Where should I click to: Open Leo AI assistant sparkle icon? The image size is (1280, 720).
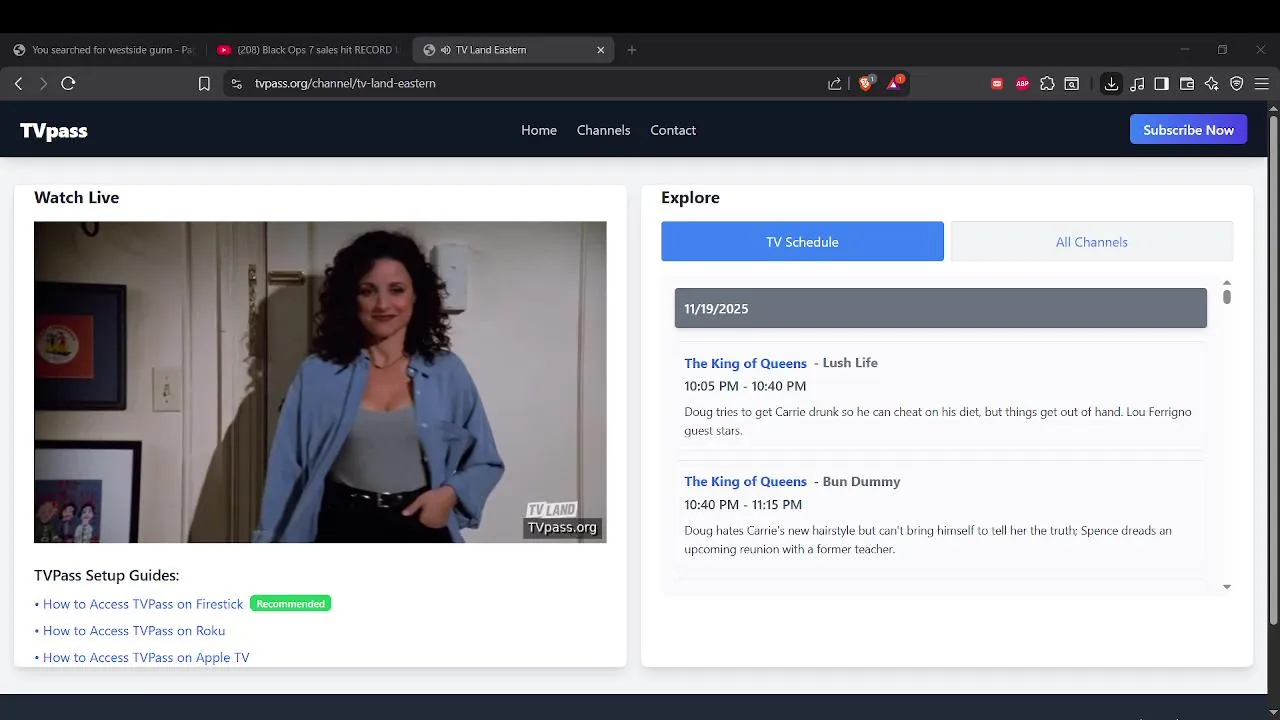(x=1212, y=84)
